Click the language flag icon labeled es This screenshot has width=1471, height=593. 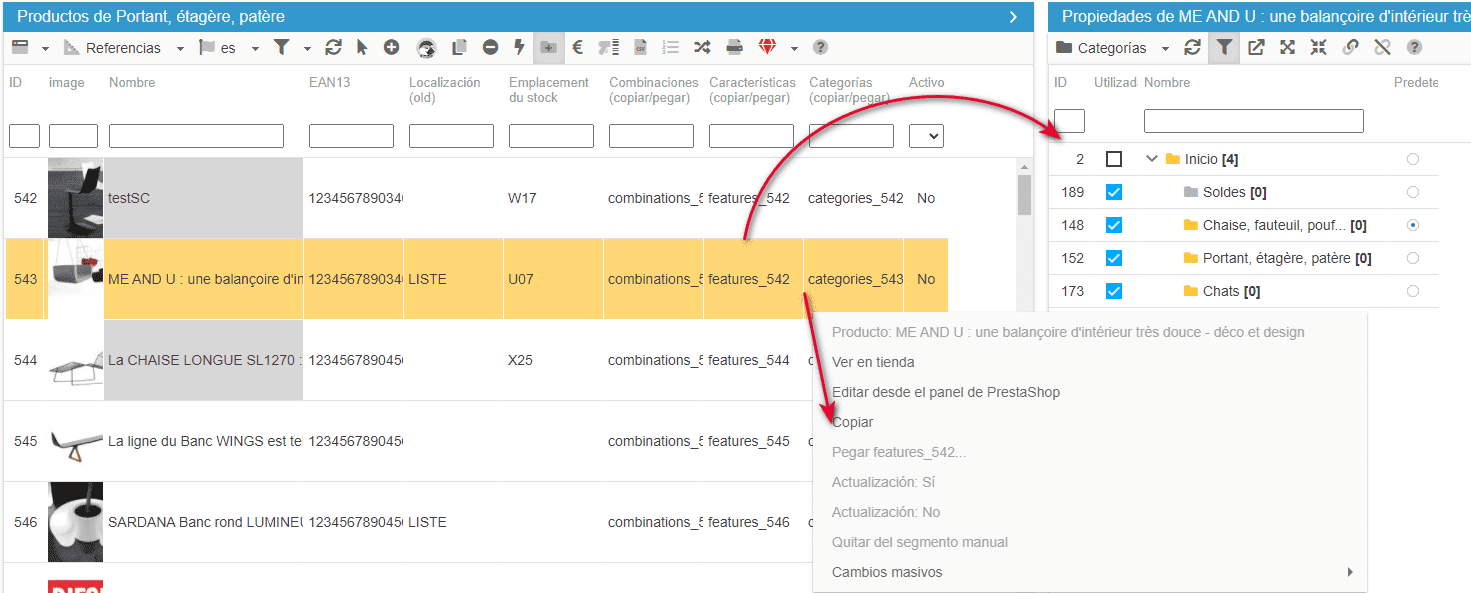tap(207, 47)
